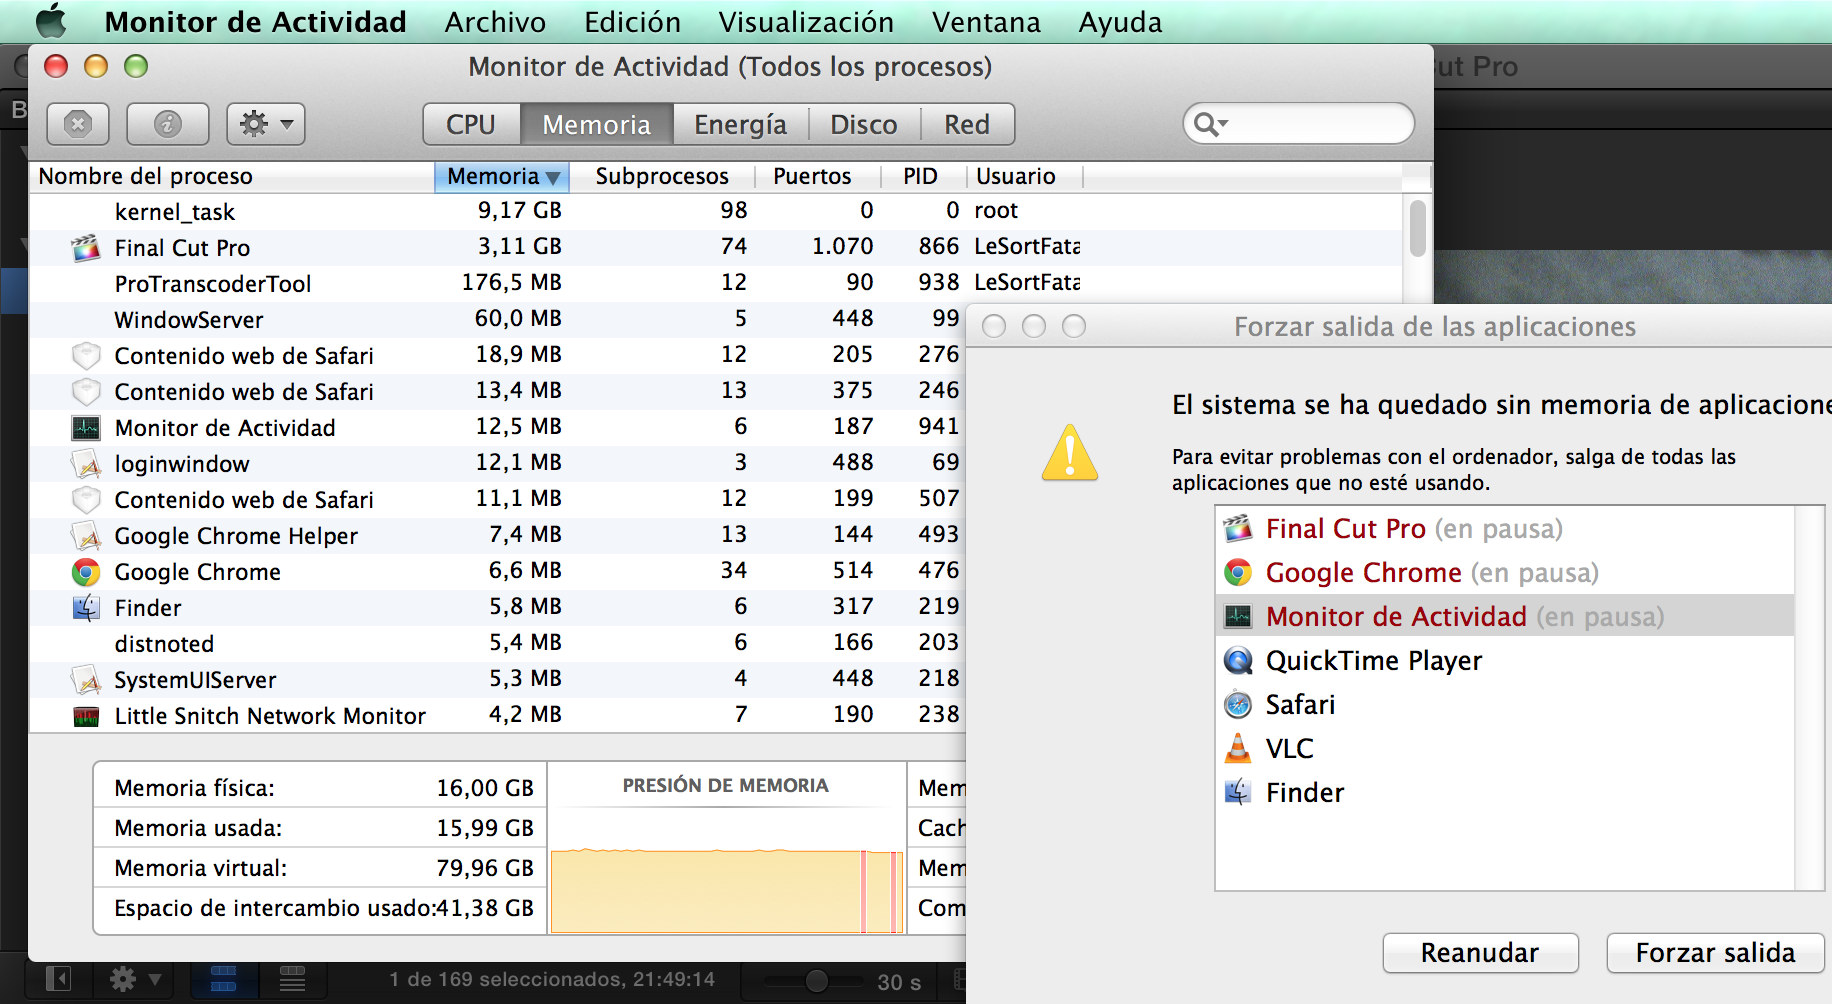The width and height of the screenshot is (1832, 1004).
Task: Select the WindowServer process row
Action: tap(498, 319)
